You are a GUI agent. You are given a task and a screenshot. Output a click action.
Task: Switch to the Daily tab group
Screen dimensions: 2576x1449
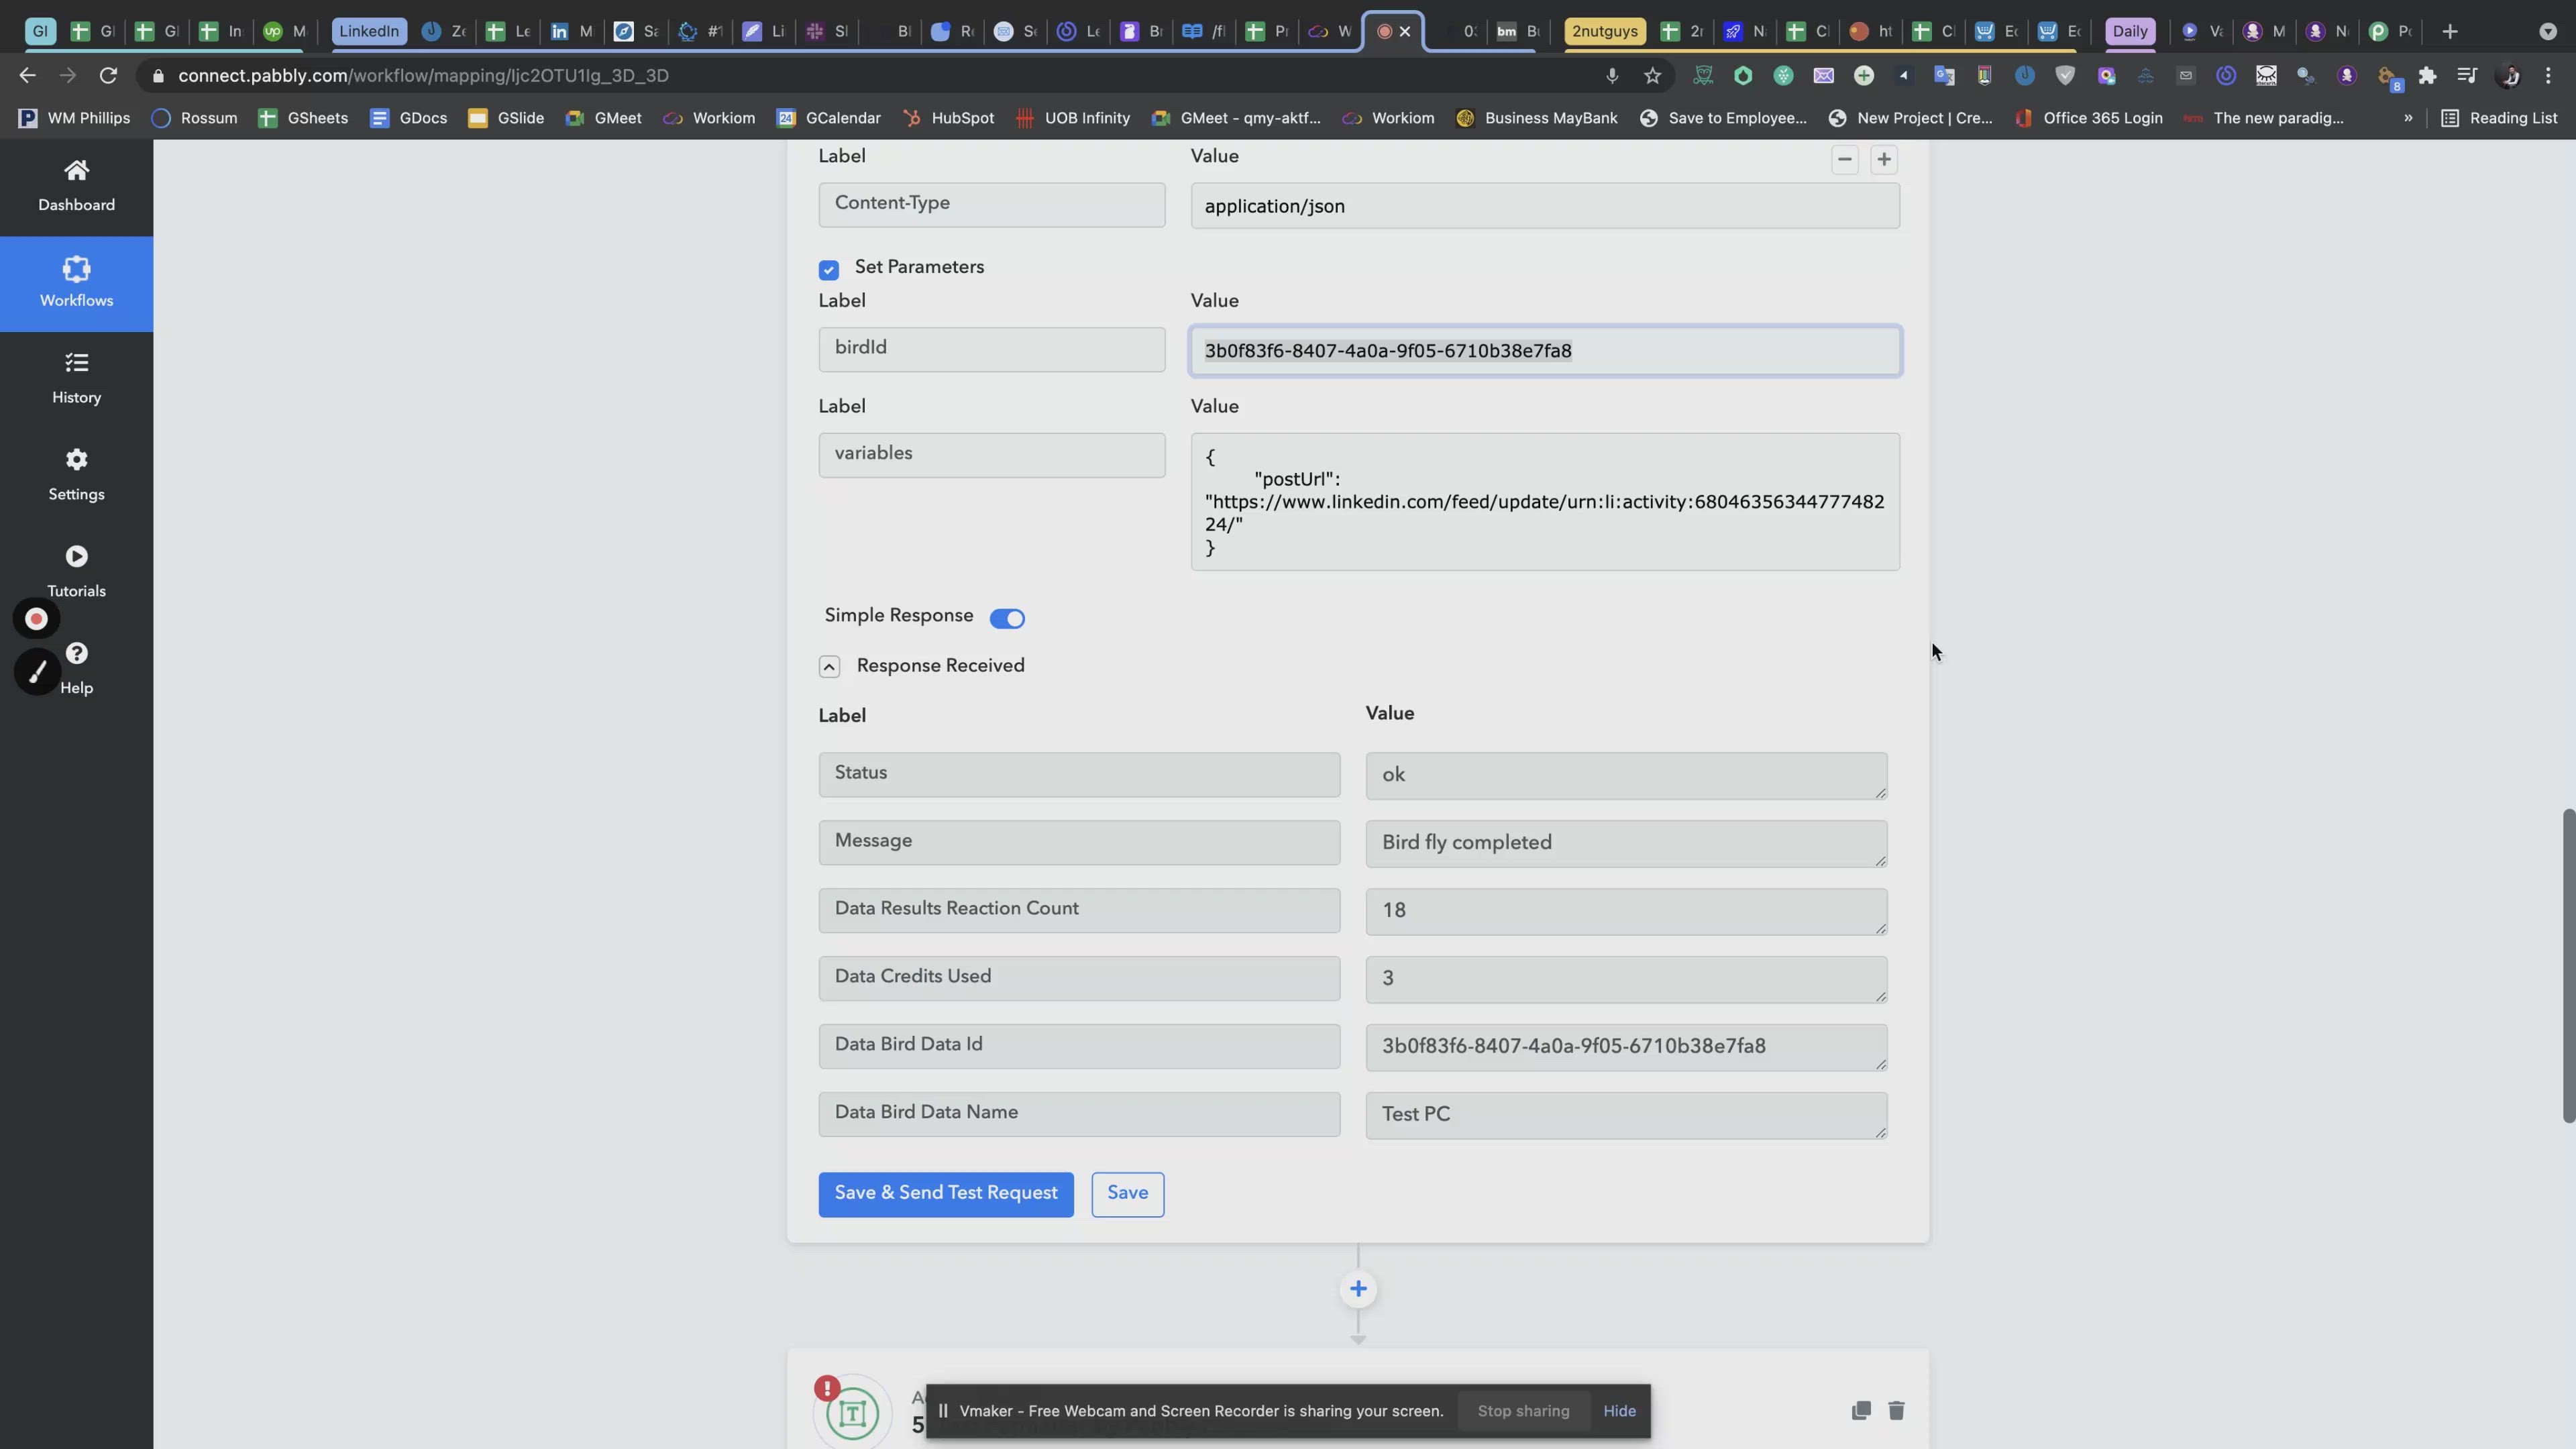[x=2129, y=31]
